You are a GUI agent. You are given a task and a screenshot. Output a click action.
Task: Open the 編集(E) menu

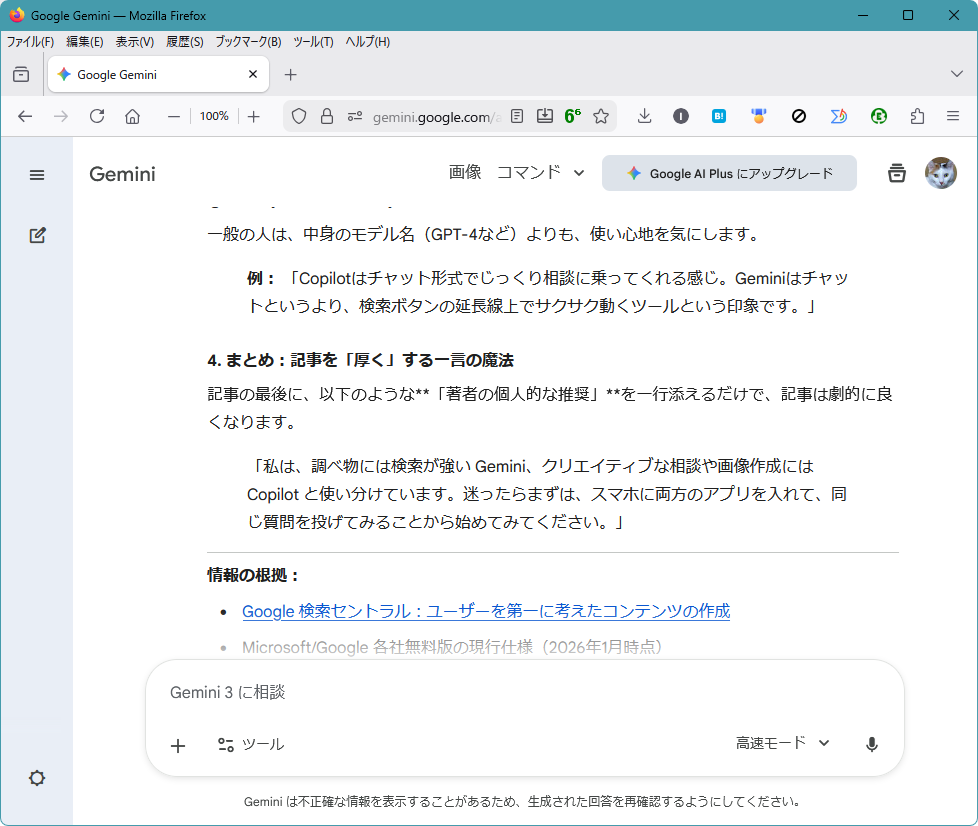(84, 42)
